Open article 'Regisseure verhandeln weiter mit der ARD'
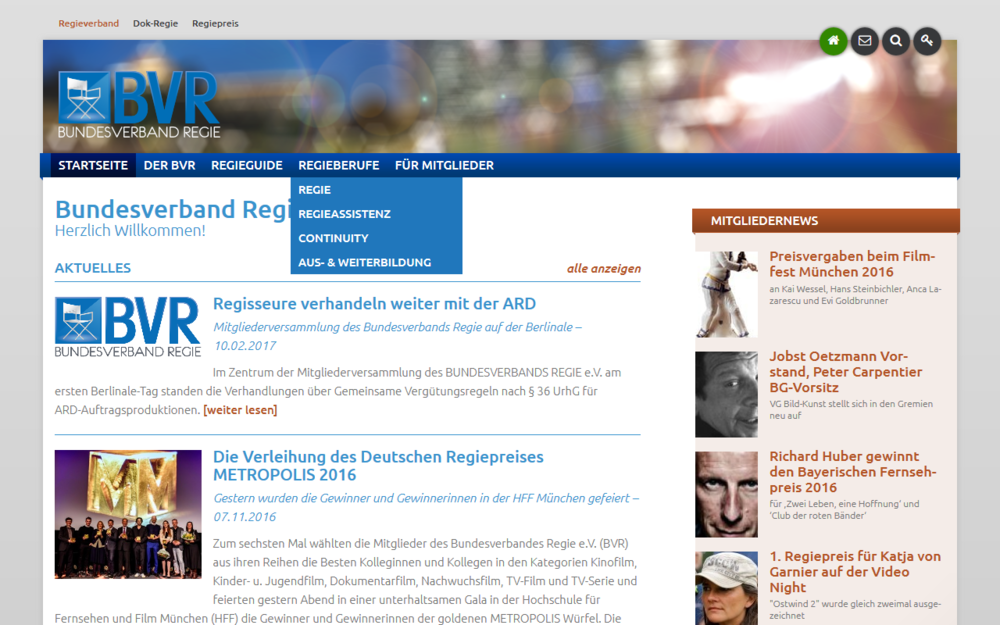1000x625 pixels. coord(374,304)
